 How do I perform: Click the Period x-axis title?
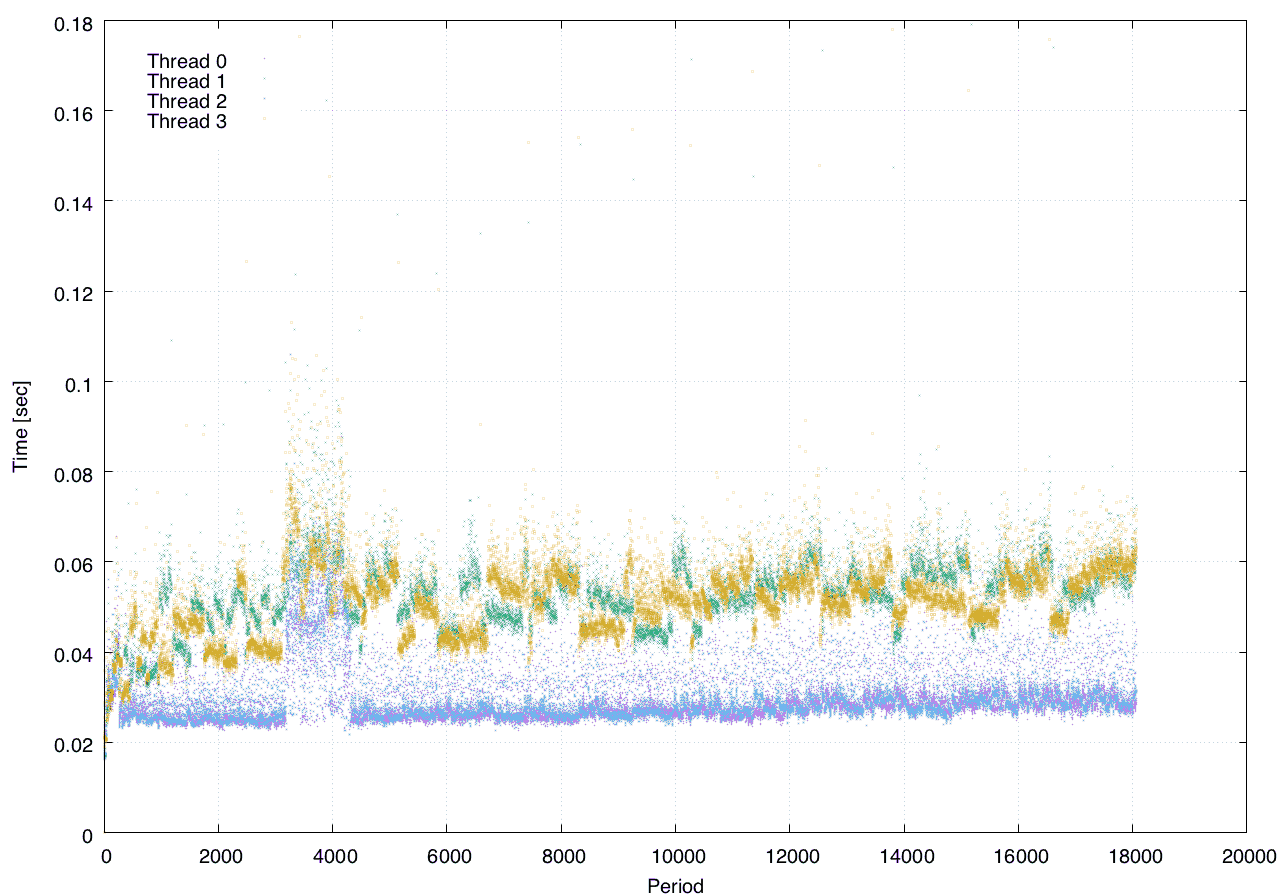coord(675,885)
